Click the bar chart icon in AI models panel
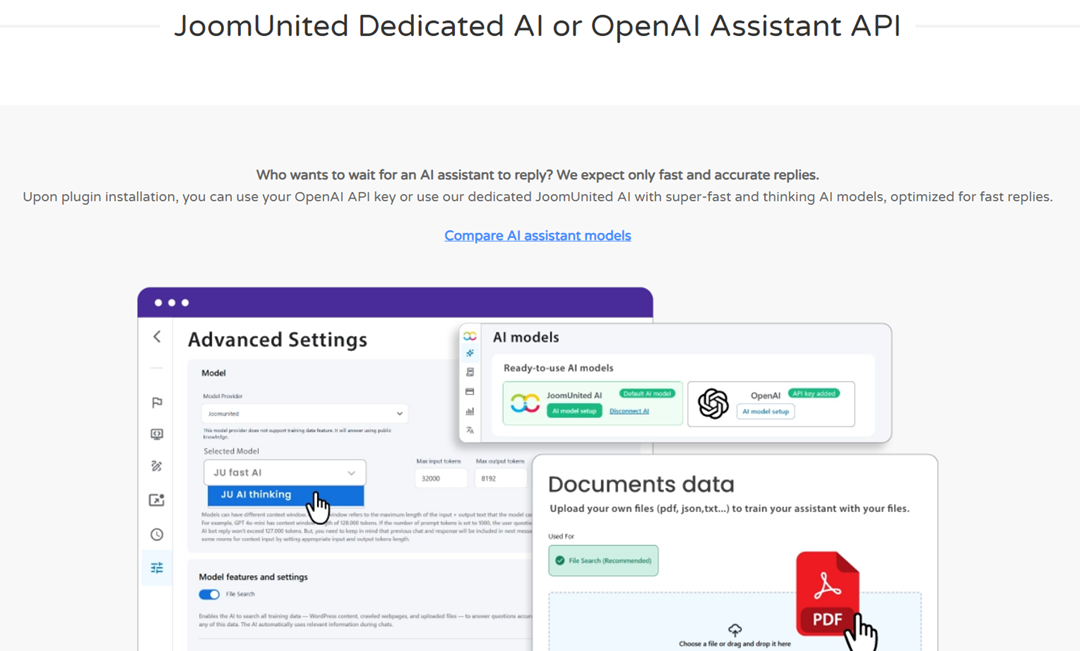This screenshot has width=1080, height=651. tap(470, 411)
